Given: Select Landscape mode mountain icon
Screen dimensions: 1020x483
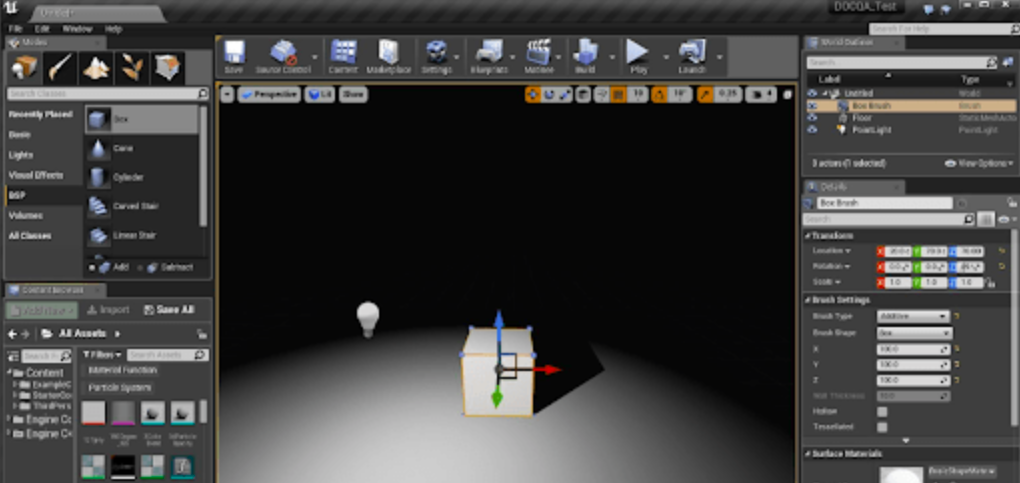Looking at the screenshot, I should pos(96,68).
